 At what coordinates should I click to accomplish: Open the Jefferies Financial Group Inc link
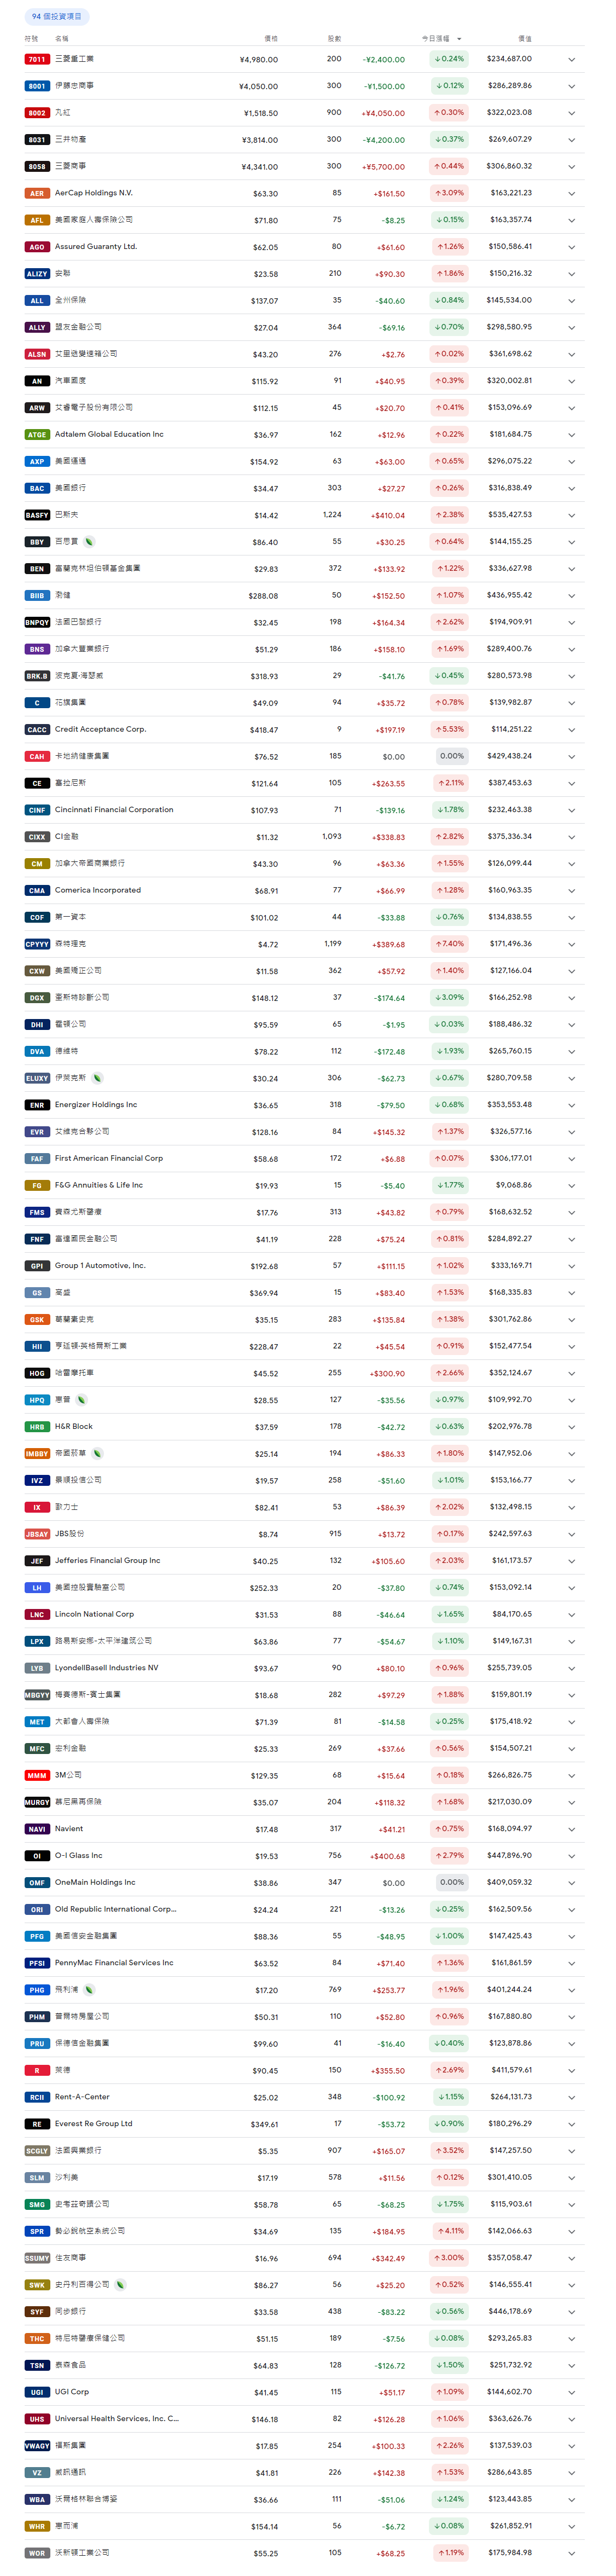(108, 1561)
